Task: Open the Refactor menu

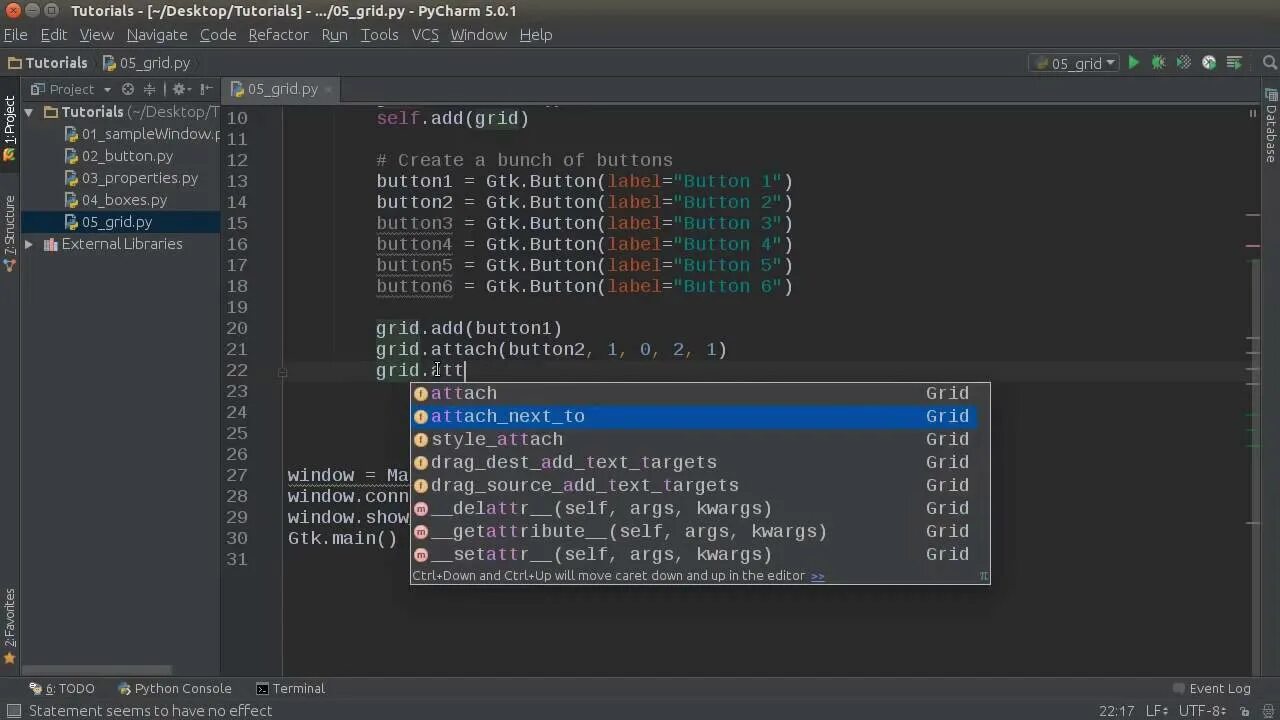Action: click(x=278, y=34)
